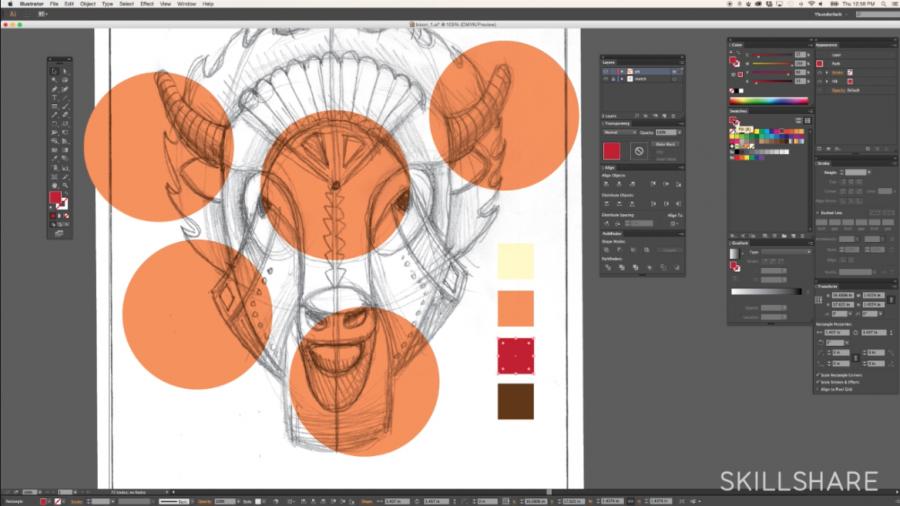Toggle the Scale Rectangle Corners checkbox
Image resolution: width=900 pixels, height=506 pixels.
819,374
